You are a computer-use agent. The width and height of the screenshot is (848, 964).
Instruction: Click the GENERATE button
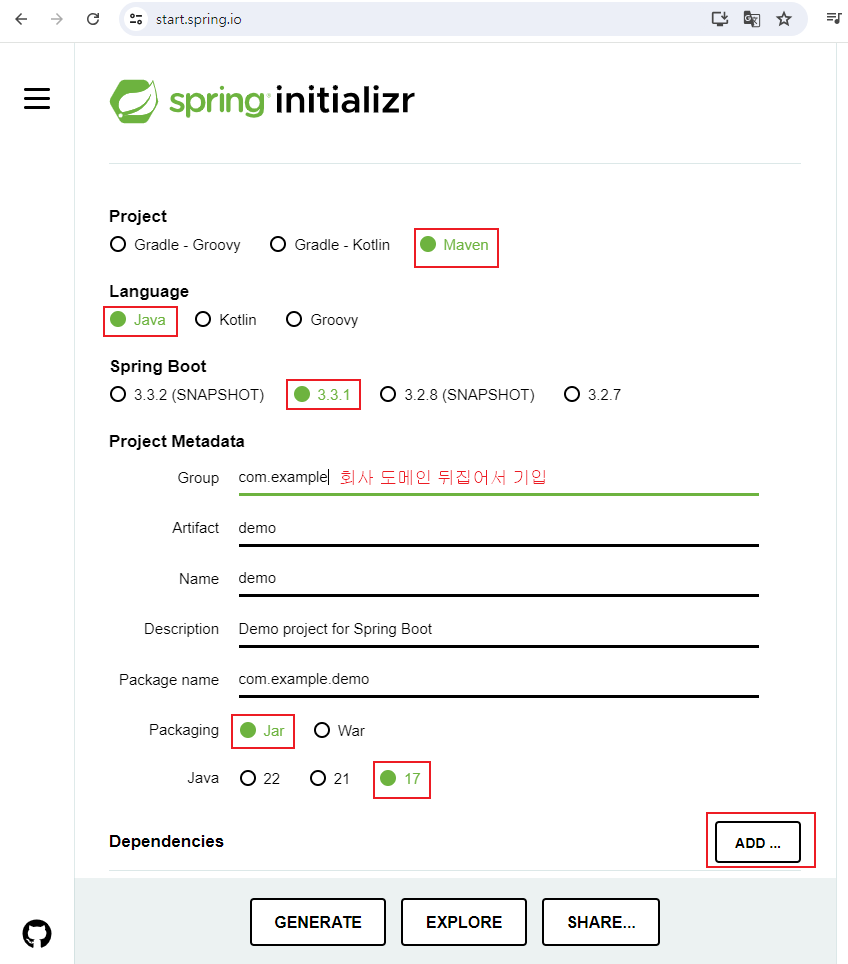pos(318,922)
